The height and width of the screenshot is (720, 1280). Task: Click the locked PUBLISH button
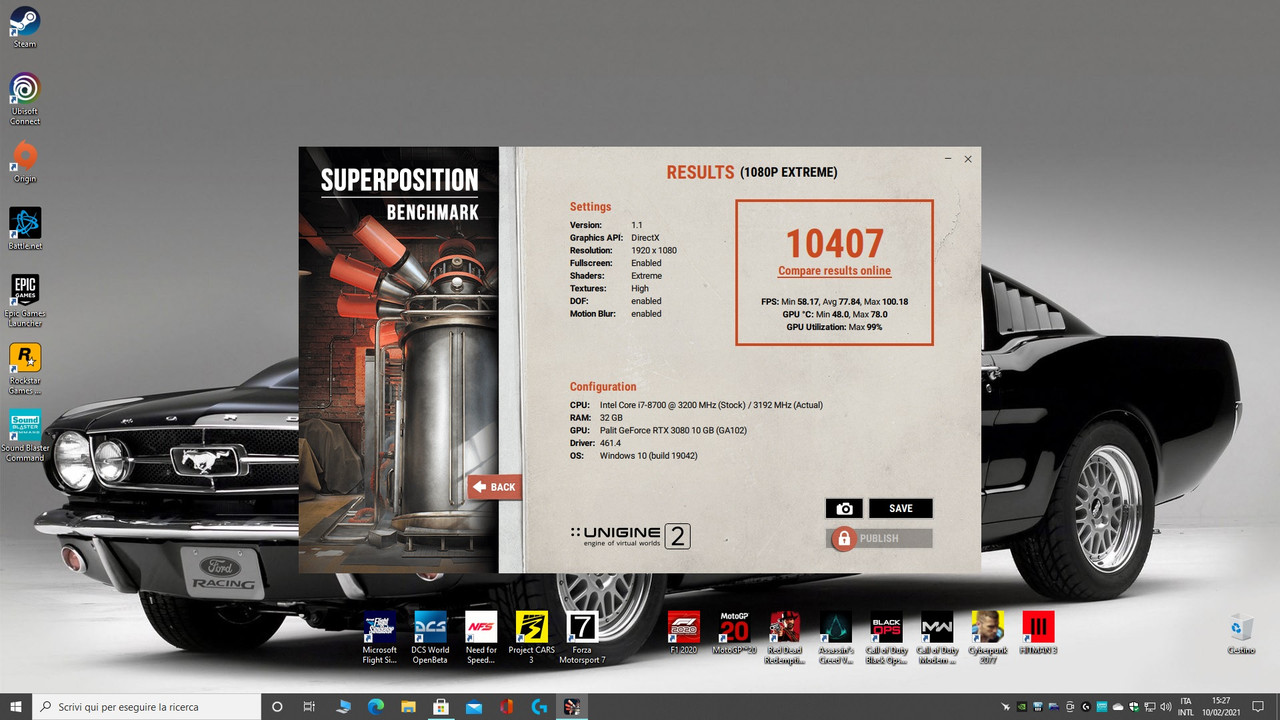click(880, 539)
